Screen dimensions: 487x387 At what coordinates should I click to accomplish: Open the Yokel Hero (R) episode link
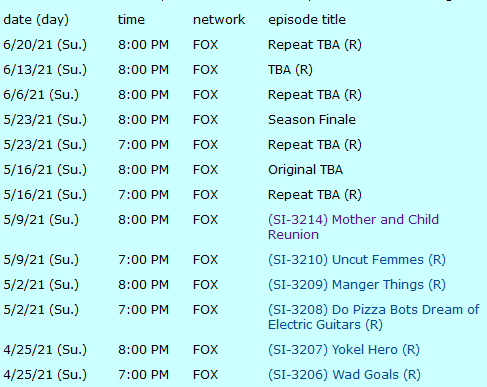click(344, 350)
